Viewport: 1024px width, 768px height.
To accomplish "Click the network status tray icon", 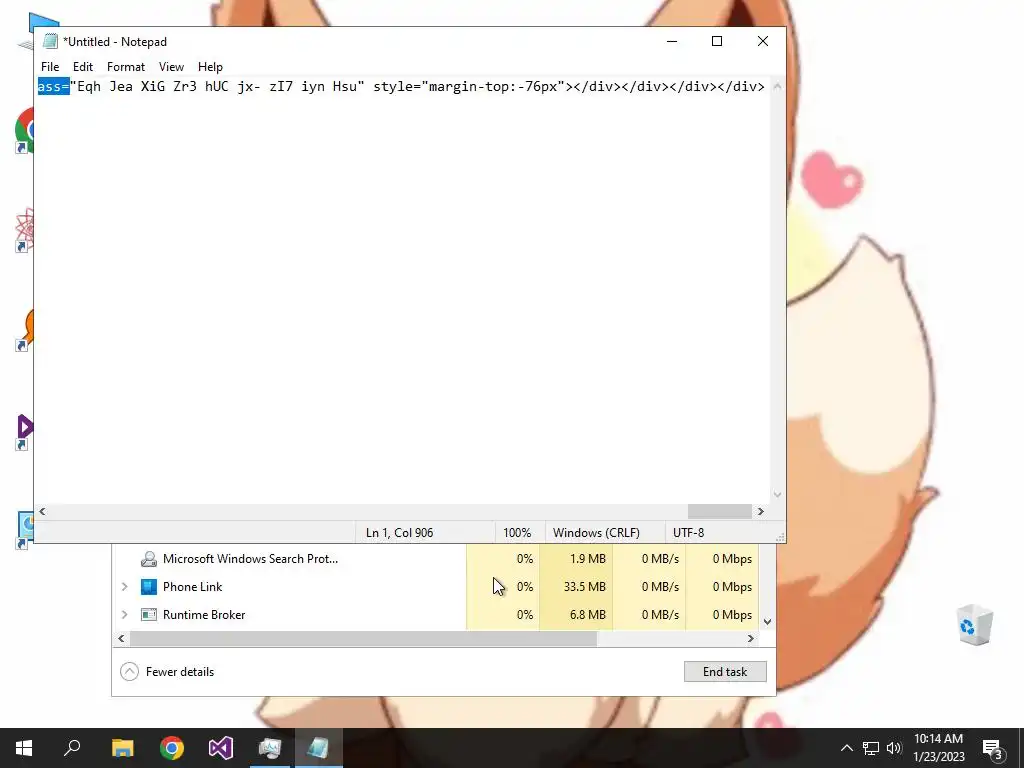I will (871, 748).
